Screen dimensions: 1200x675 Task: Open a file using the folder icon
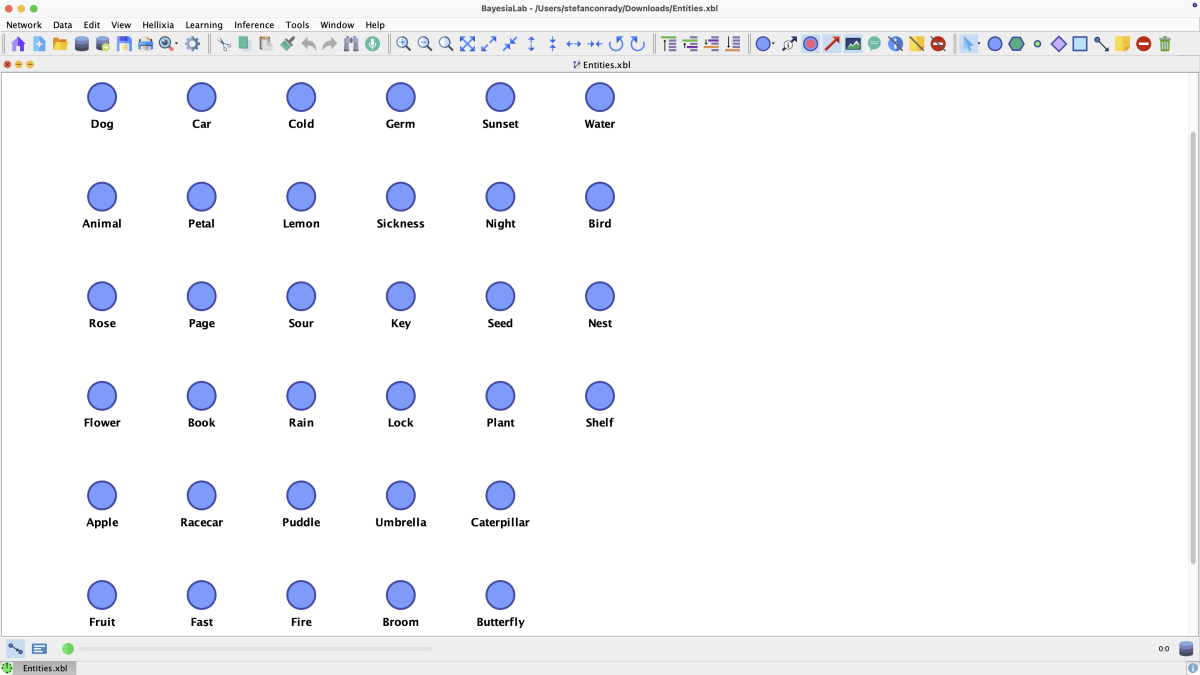(60, 44)
